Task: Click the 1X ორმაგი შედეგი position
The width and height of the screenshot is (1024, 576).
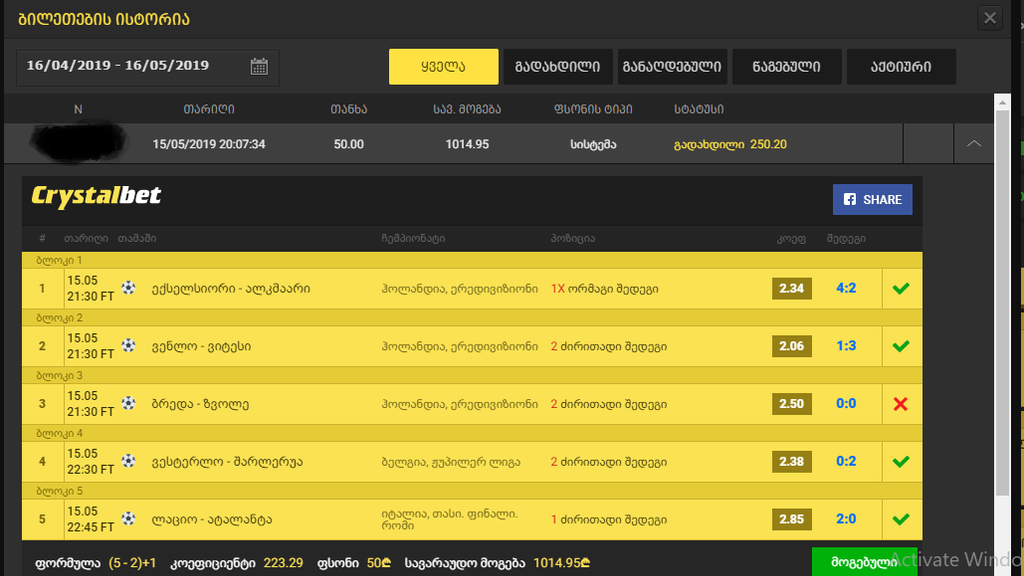Action: point(605,289)
